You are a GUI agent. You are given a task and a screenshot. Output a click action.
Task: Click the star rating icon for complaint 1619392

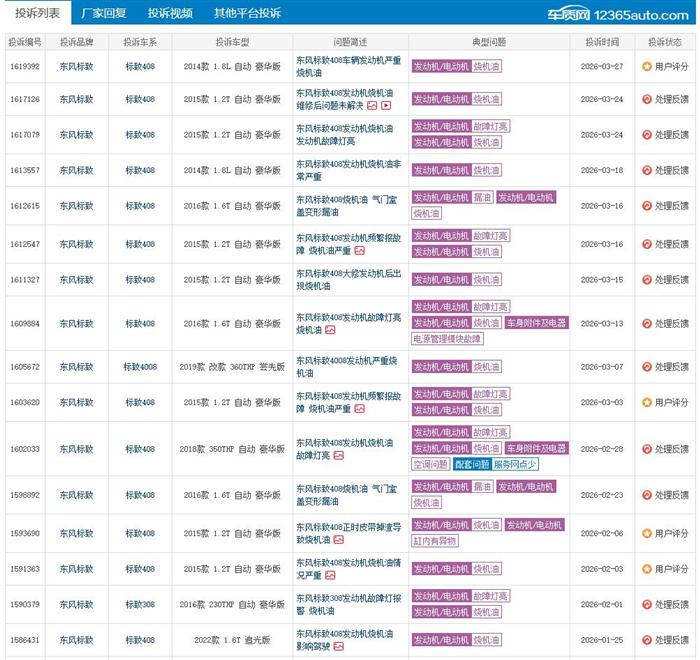(647, 66)
